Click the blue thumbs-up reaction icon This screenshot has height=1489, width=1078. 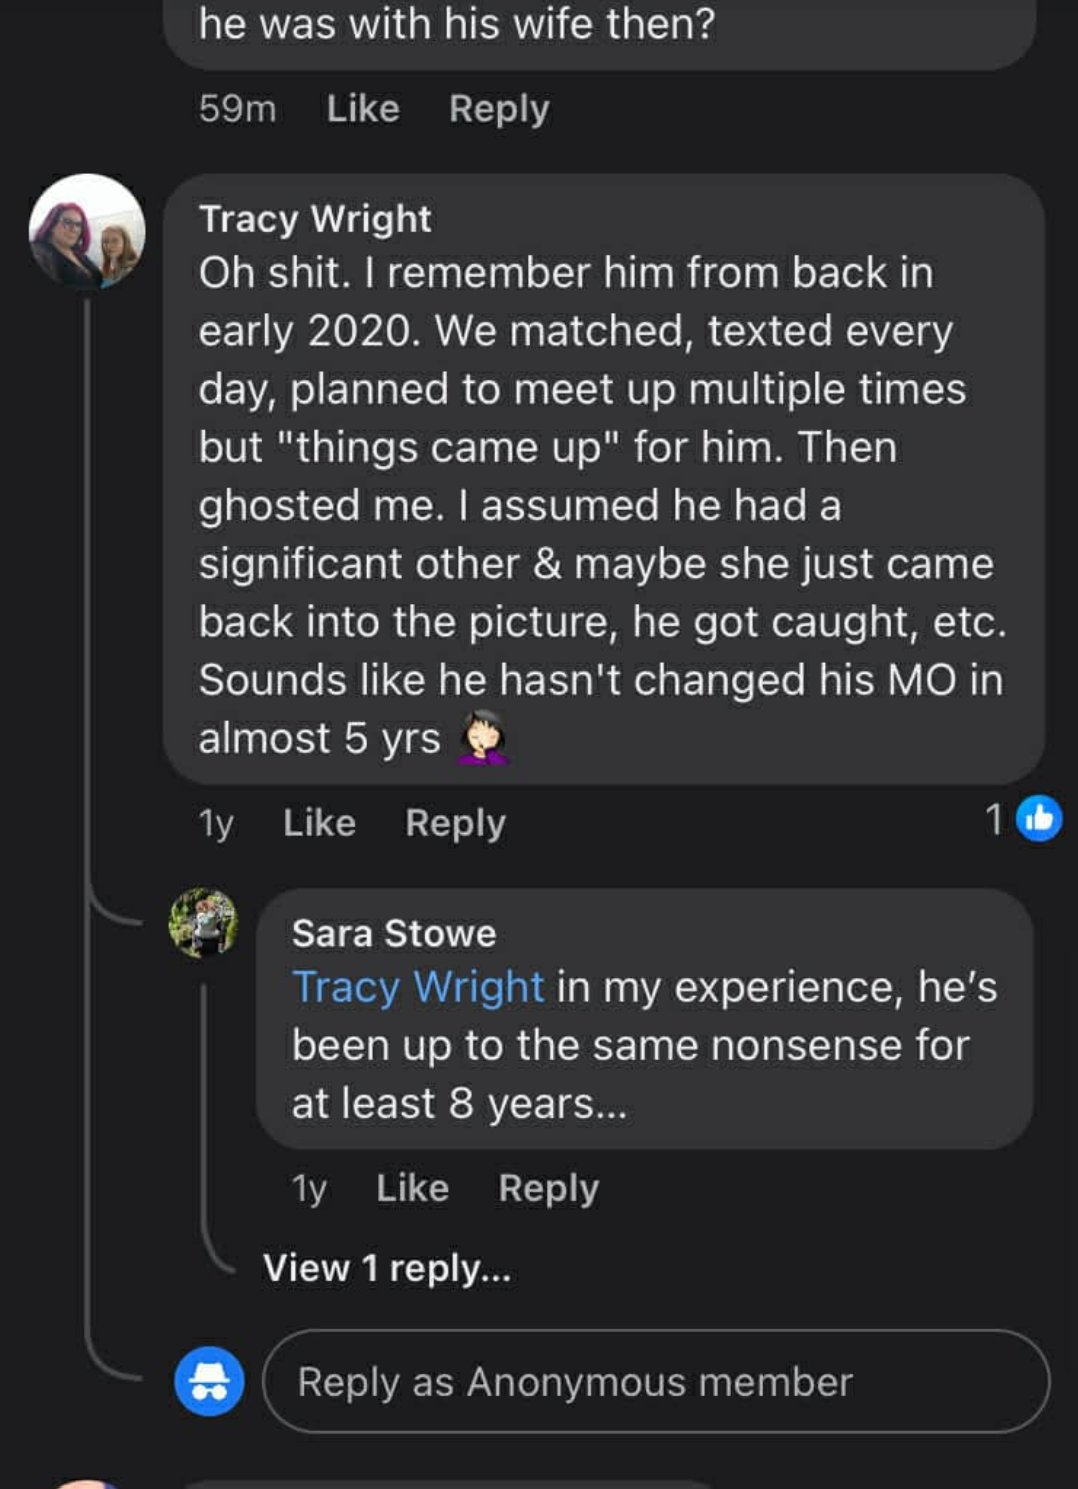[1039, 819]
